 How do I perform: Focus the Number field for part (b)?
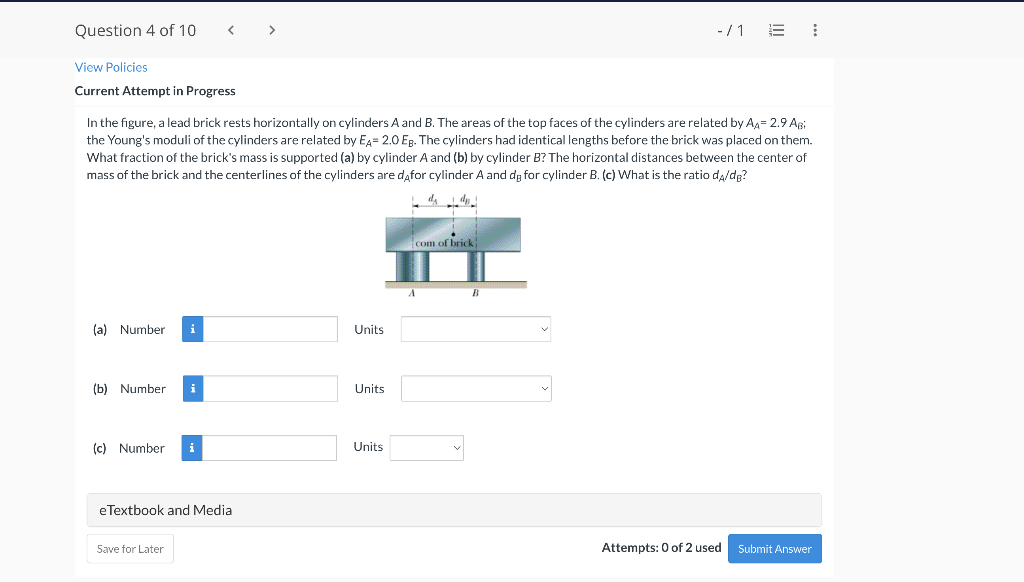pyautogui.click(x=270, y=389)
